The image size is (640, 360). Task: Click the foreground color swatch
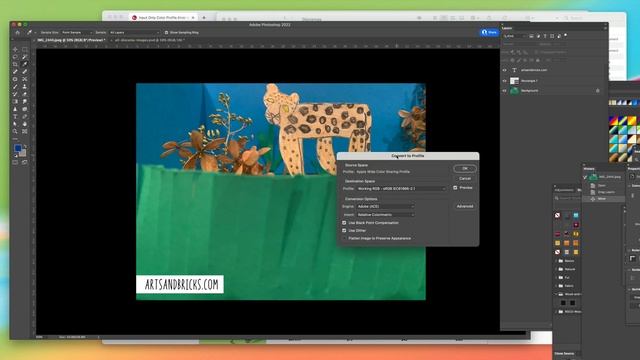click(x=18, y=148)
